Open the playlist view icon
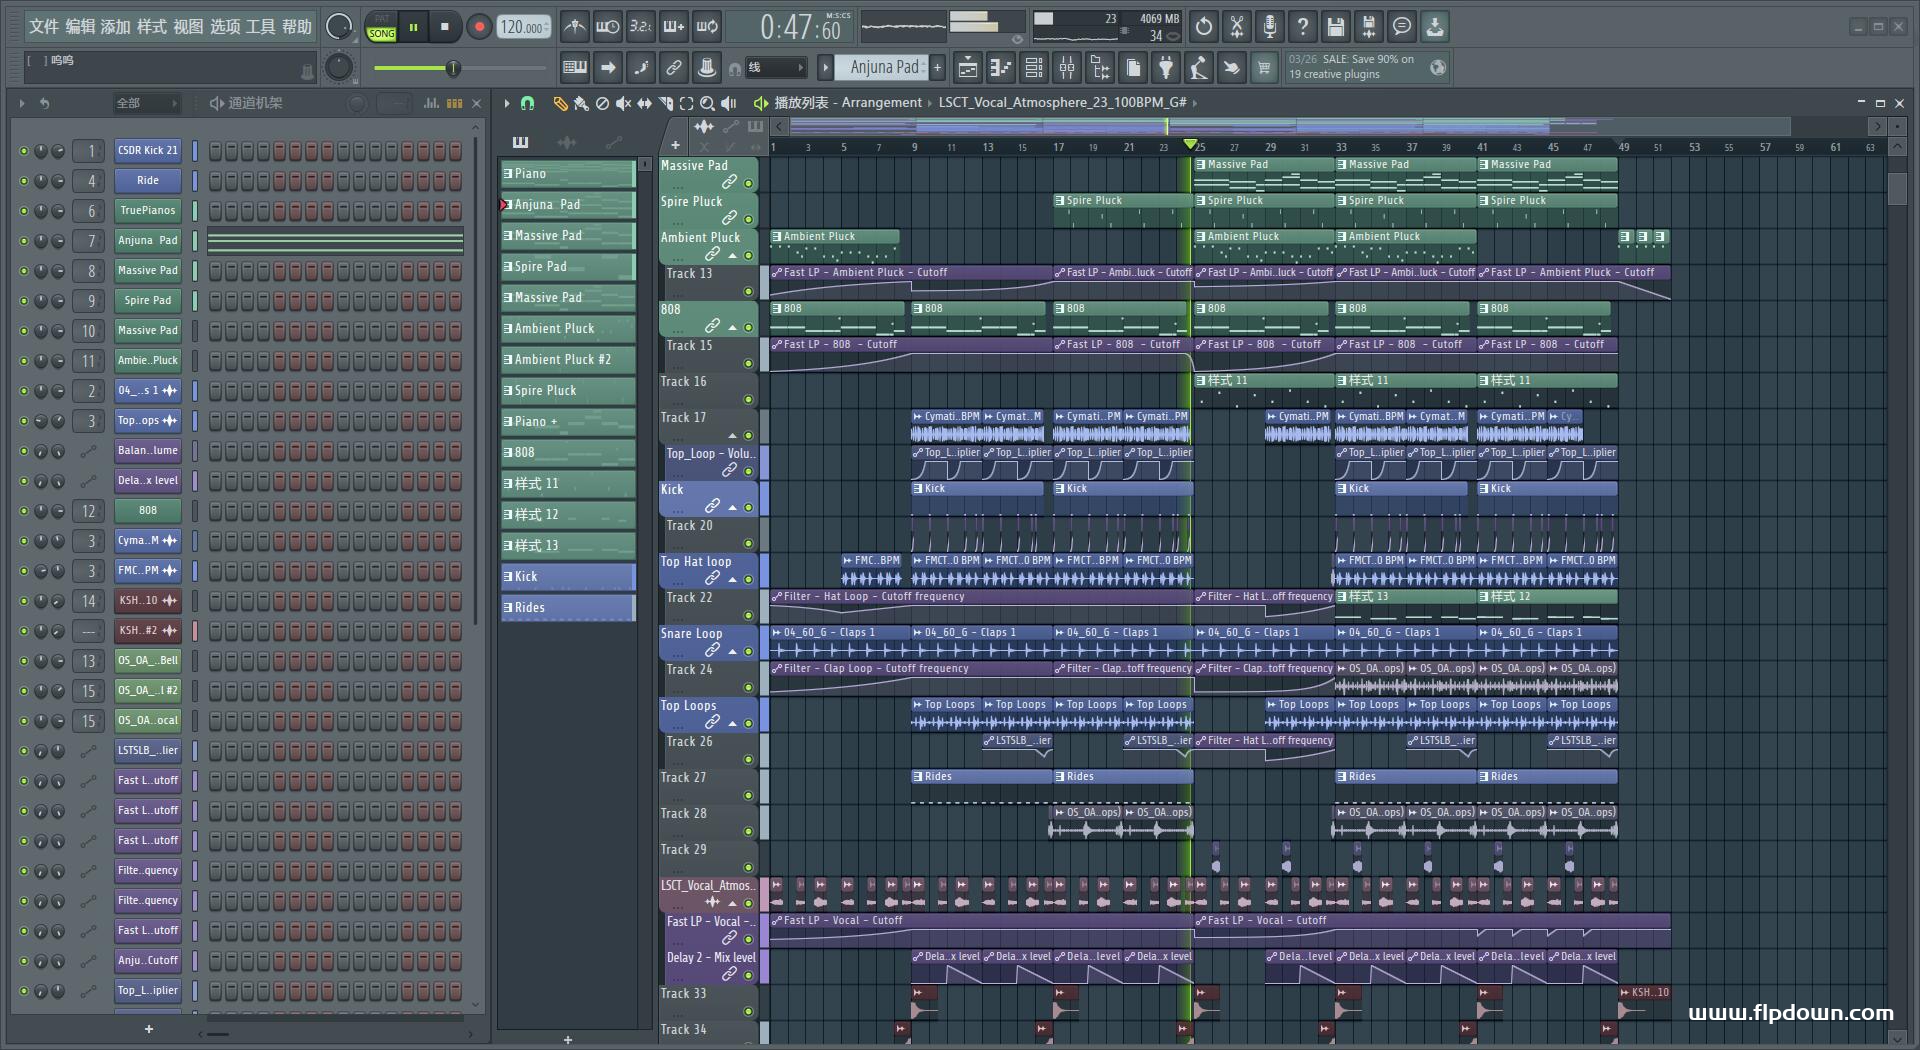 tap(967, 68)
